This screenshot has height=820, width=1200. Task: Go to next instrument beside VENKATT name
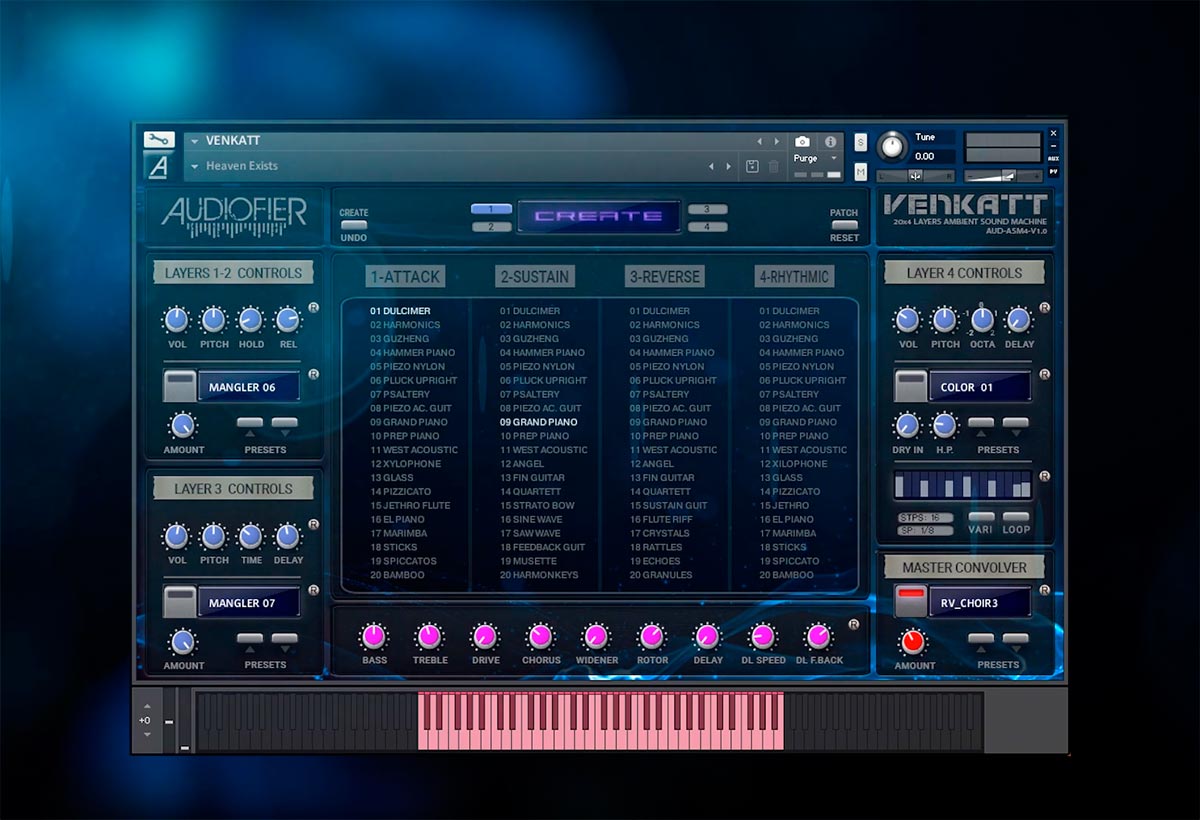click(777, 142)
